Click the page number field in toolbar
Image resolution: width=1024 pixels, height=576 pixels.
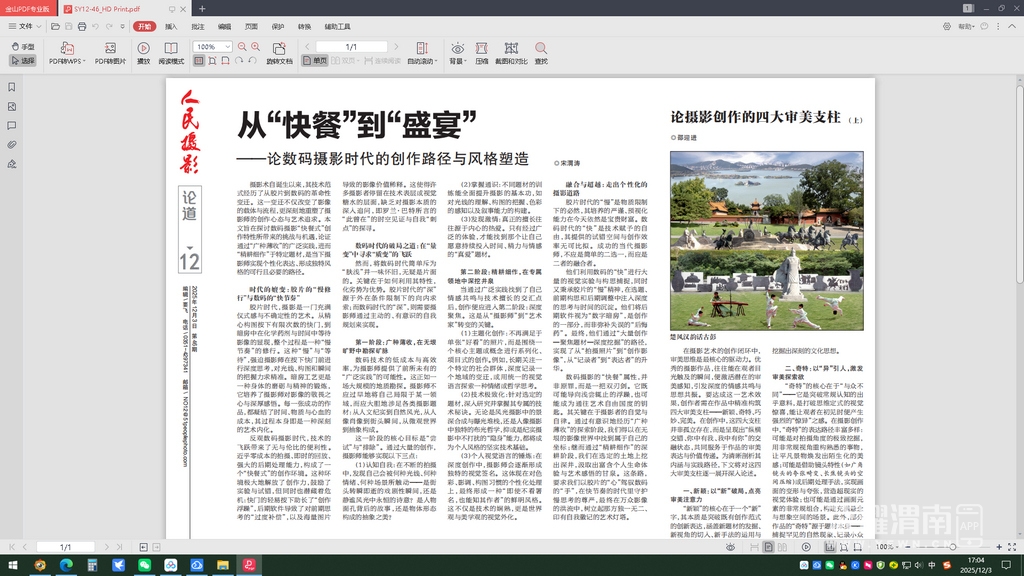[351, 47]
